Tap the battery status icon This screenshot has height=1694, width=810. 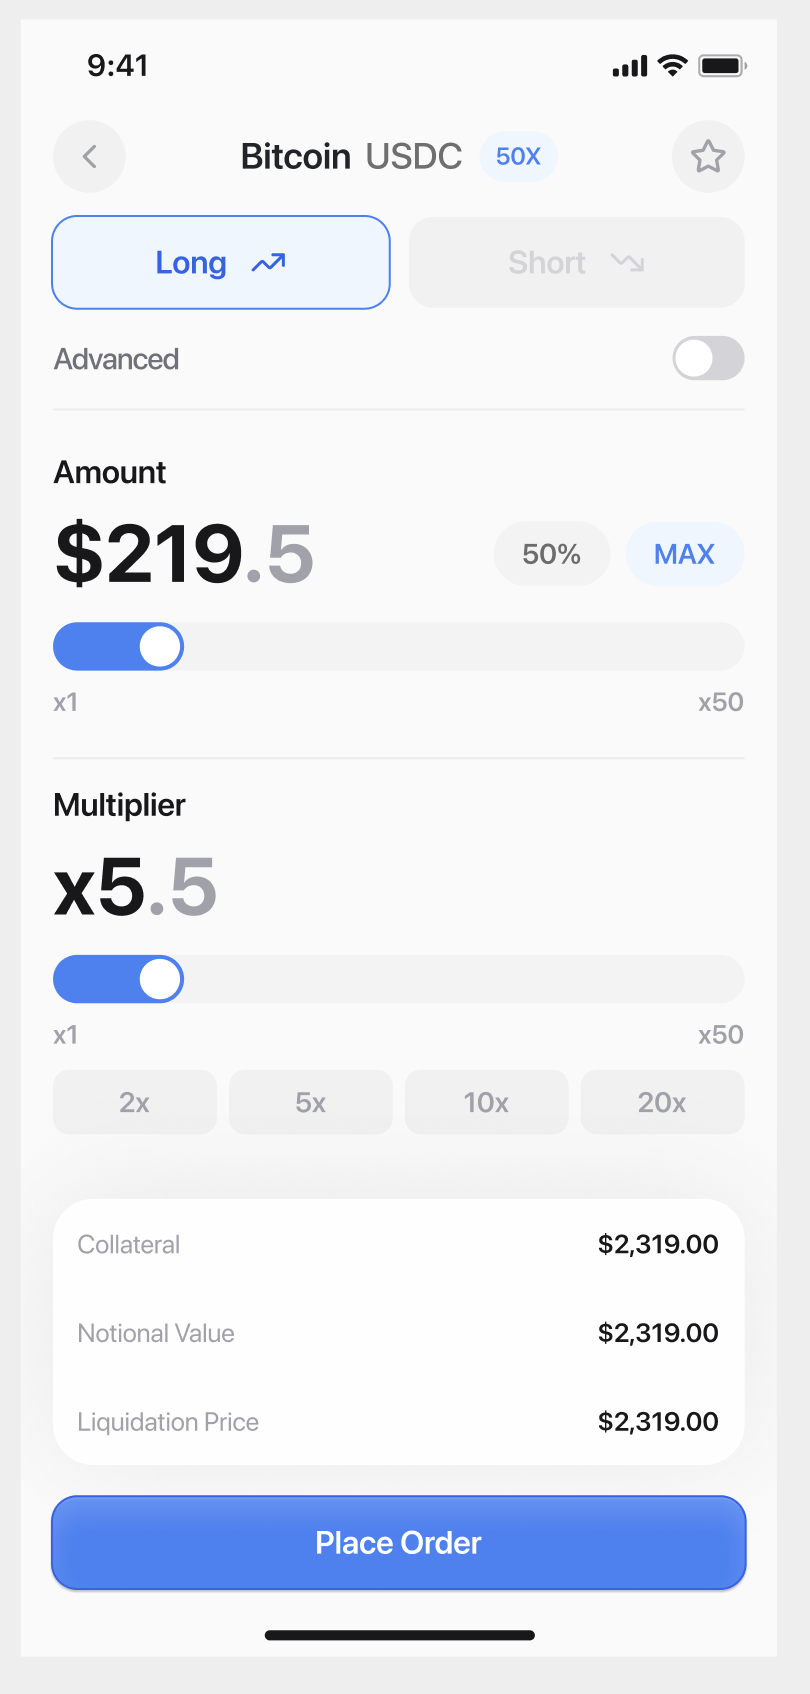722,66
